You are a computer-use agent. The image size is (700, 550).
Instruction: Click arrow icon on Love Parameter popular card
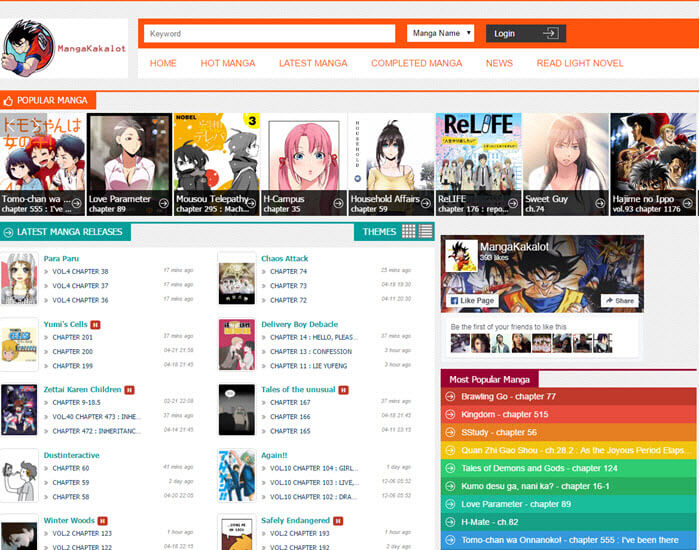tap(164, 203)
